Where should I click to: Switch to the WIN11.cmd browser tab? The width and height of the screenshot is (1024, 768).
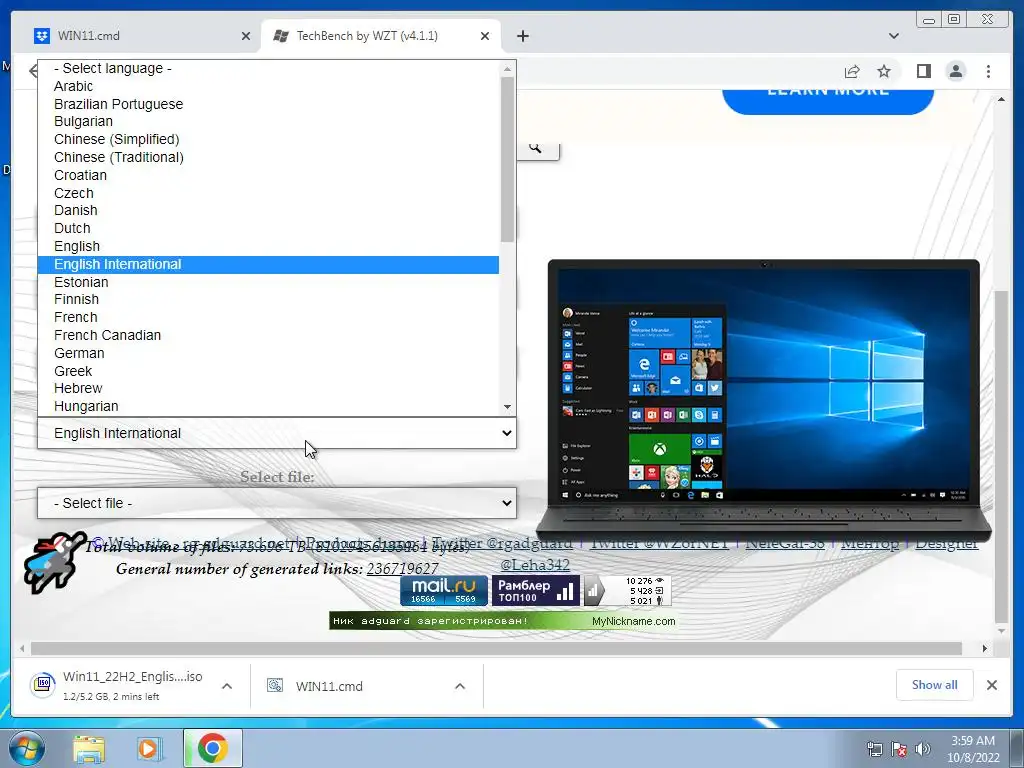tap(140, 36)
